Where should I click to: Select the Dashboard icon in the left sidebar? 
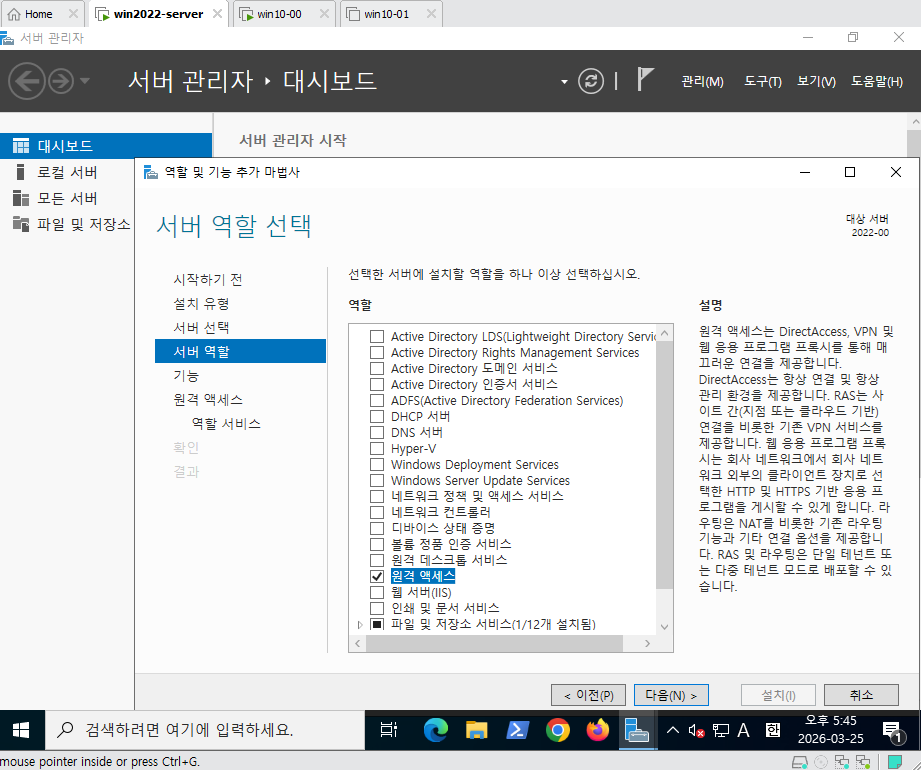click(21, 146)
